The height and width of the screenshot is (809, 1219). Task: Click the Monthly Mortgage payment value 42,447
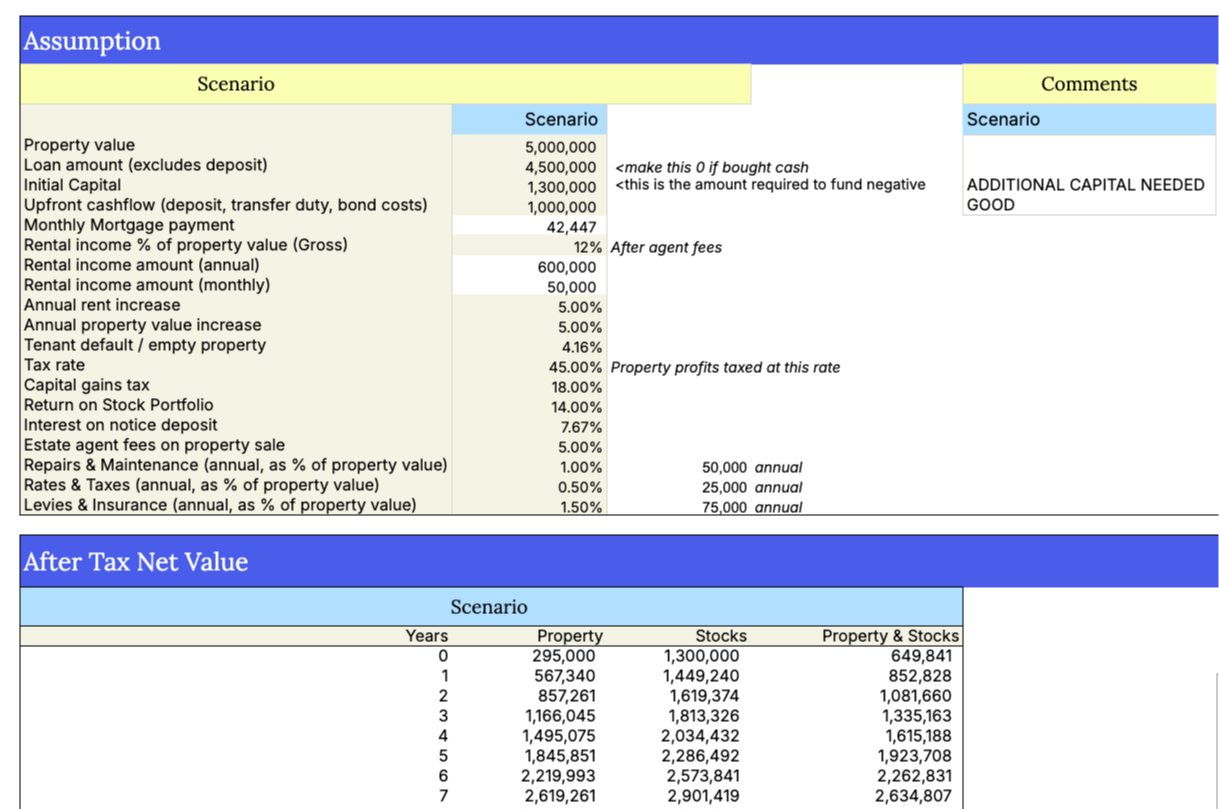(x=530, y=227)
